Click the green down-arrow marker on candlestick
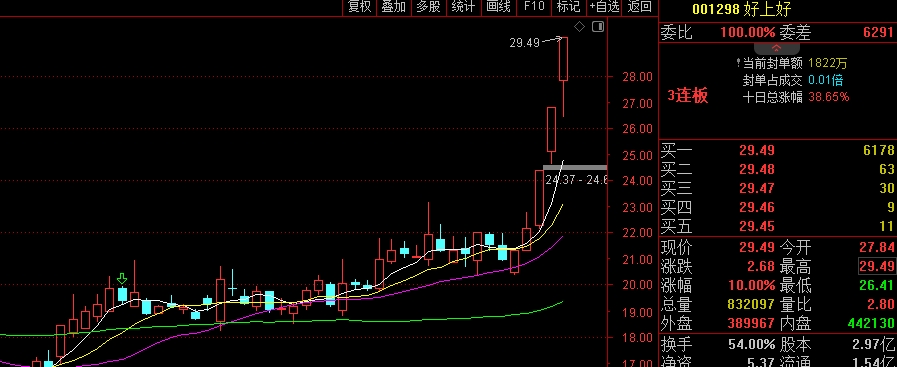Viewport: 897px width, 367px height. coord(121,278)
